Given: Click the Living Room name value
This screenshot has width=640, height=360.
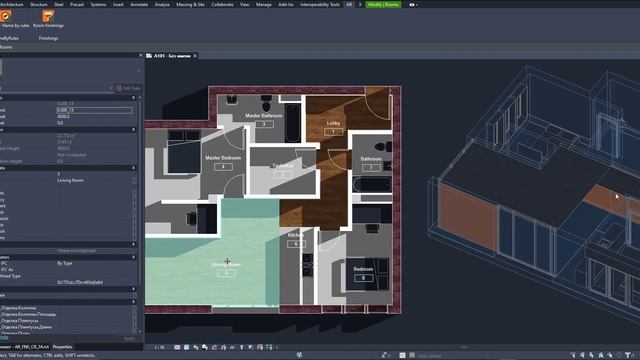Looking at the screenshot, I should click(x=70, y=180).
